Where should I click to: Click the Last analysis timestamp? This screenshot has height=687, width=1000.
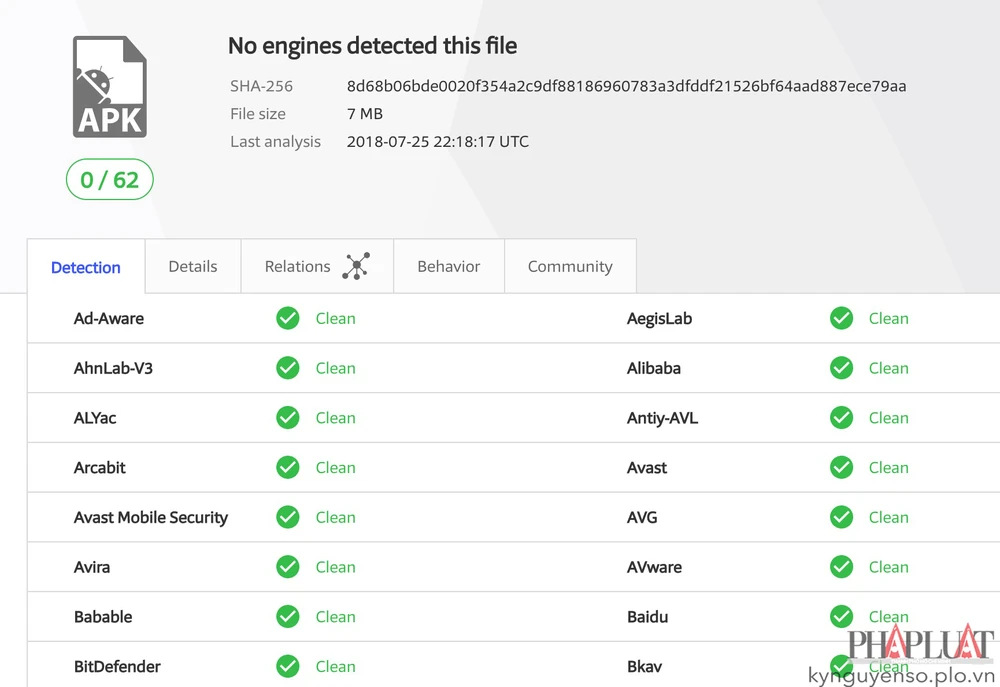click(x=438, y=141)
